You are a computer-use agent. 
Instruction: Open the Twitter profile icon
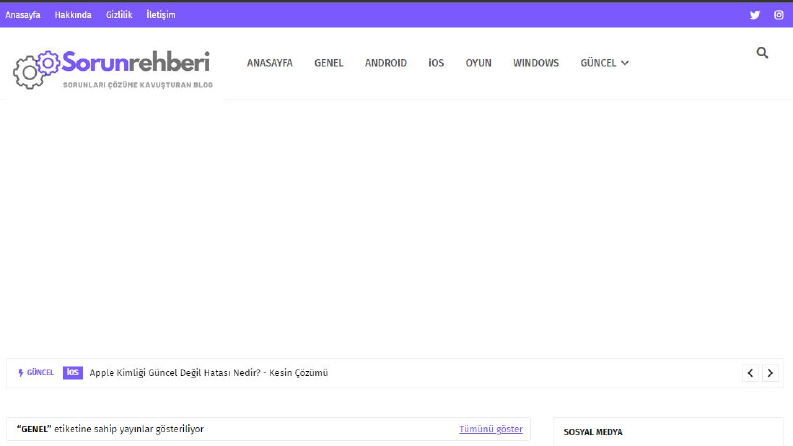click(x=755, y=15)
